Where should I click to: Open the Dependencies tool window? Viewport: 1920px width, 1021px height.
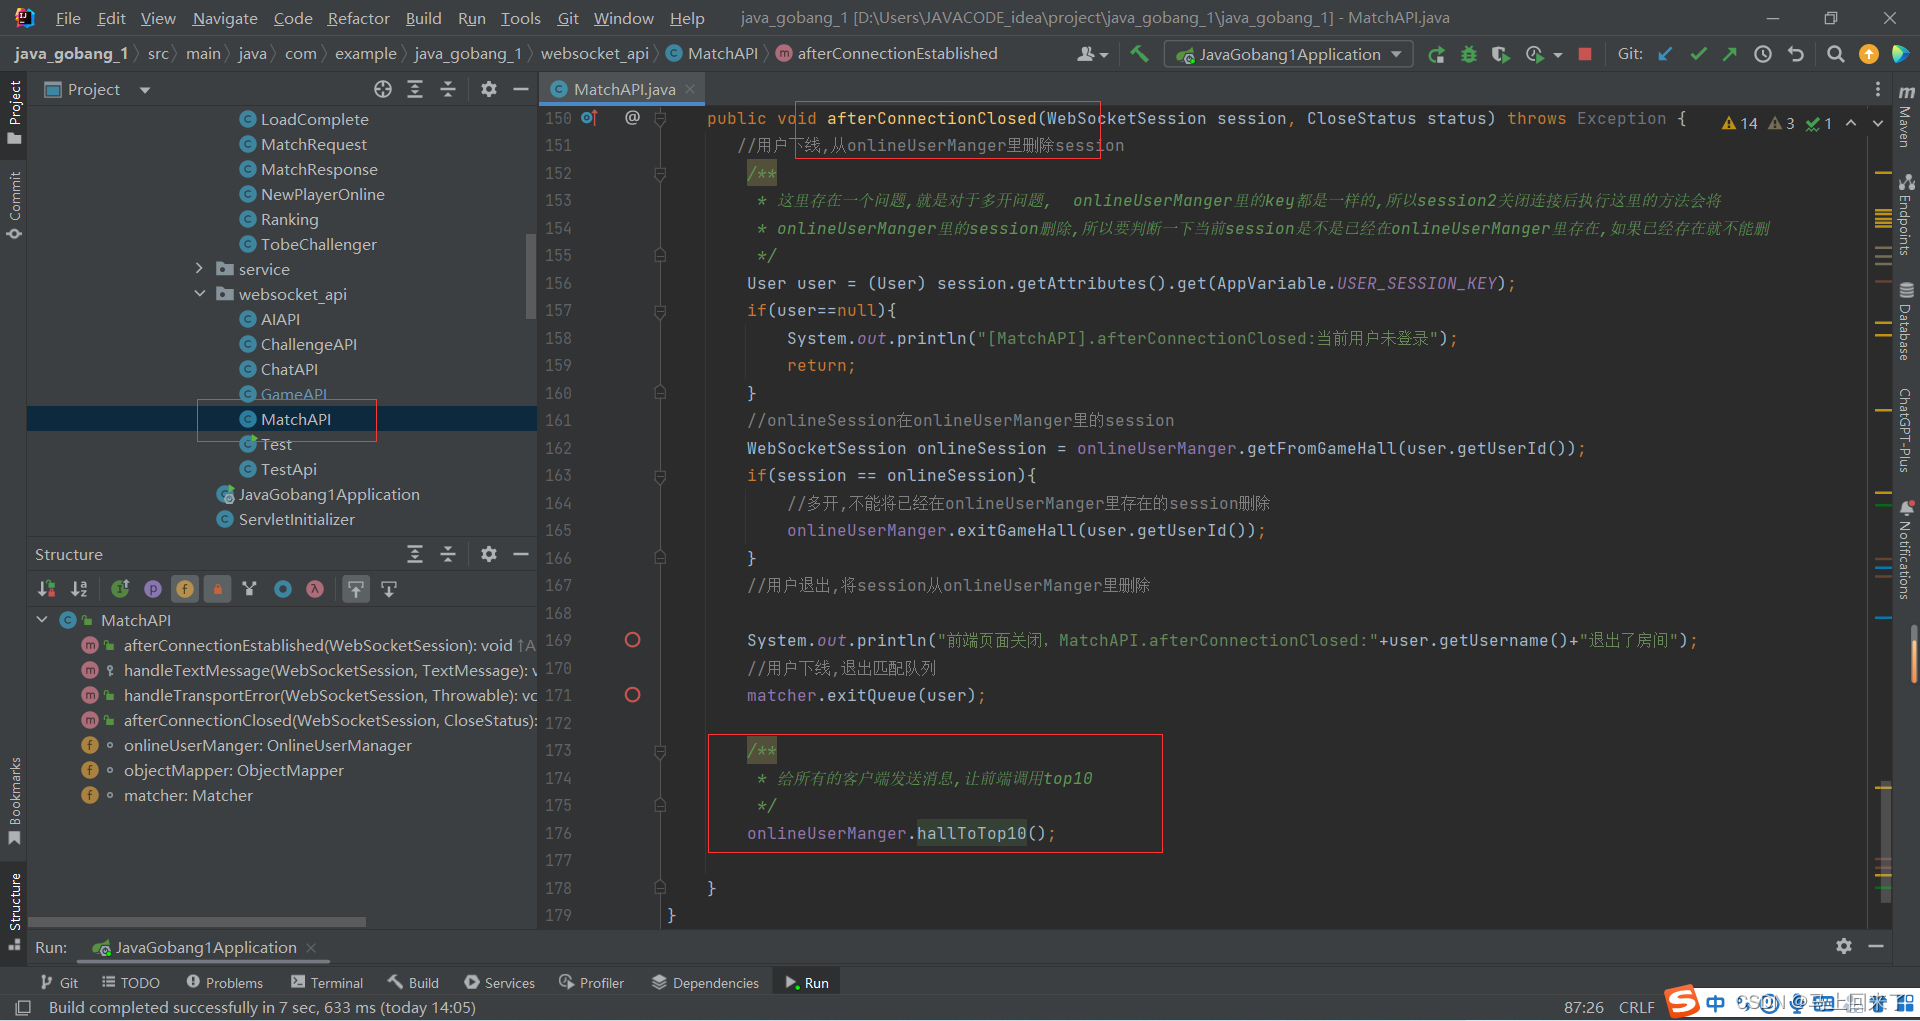(x=705, y=983)
